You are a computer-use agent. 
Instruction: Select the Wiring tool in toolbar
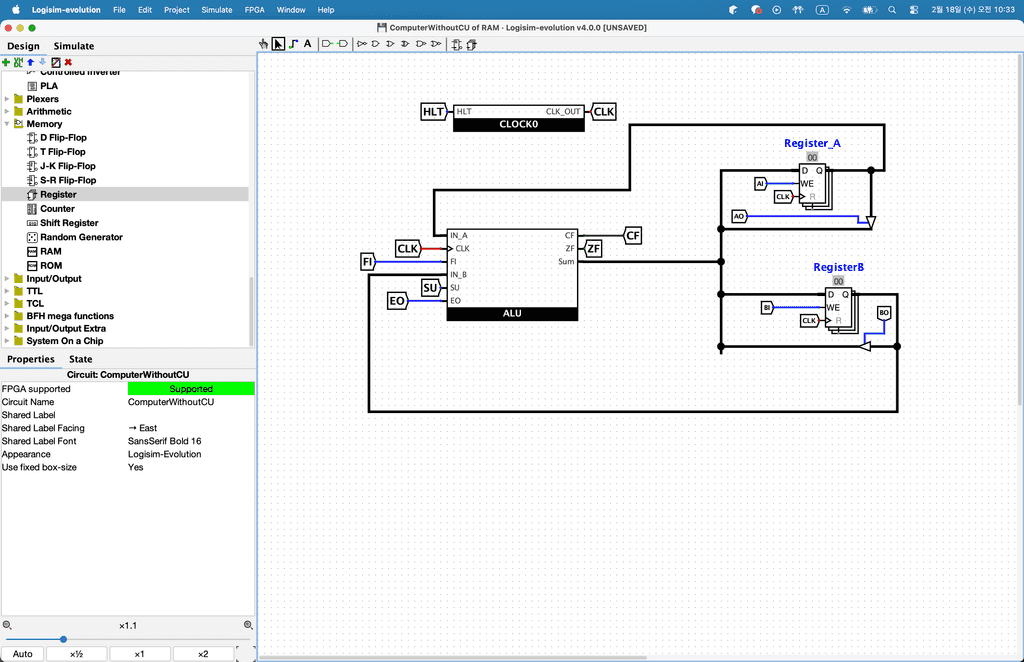pos(292,44)
